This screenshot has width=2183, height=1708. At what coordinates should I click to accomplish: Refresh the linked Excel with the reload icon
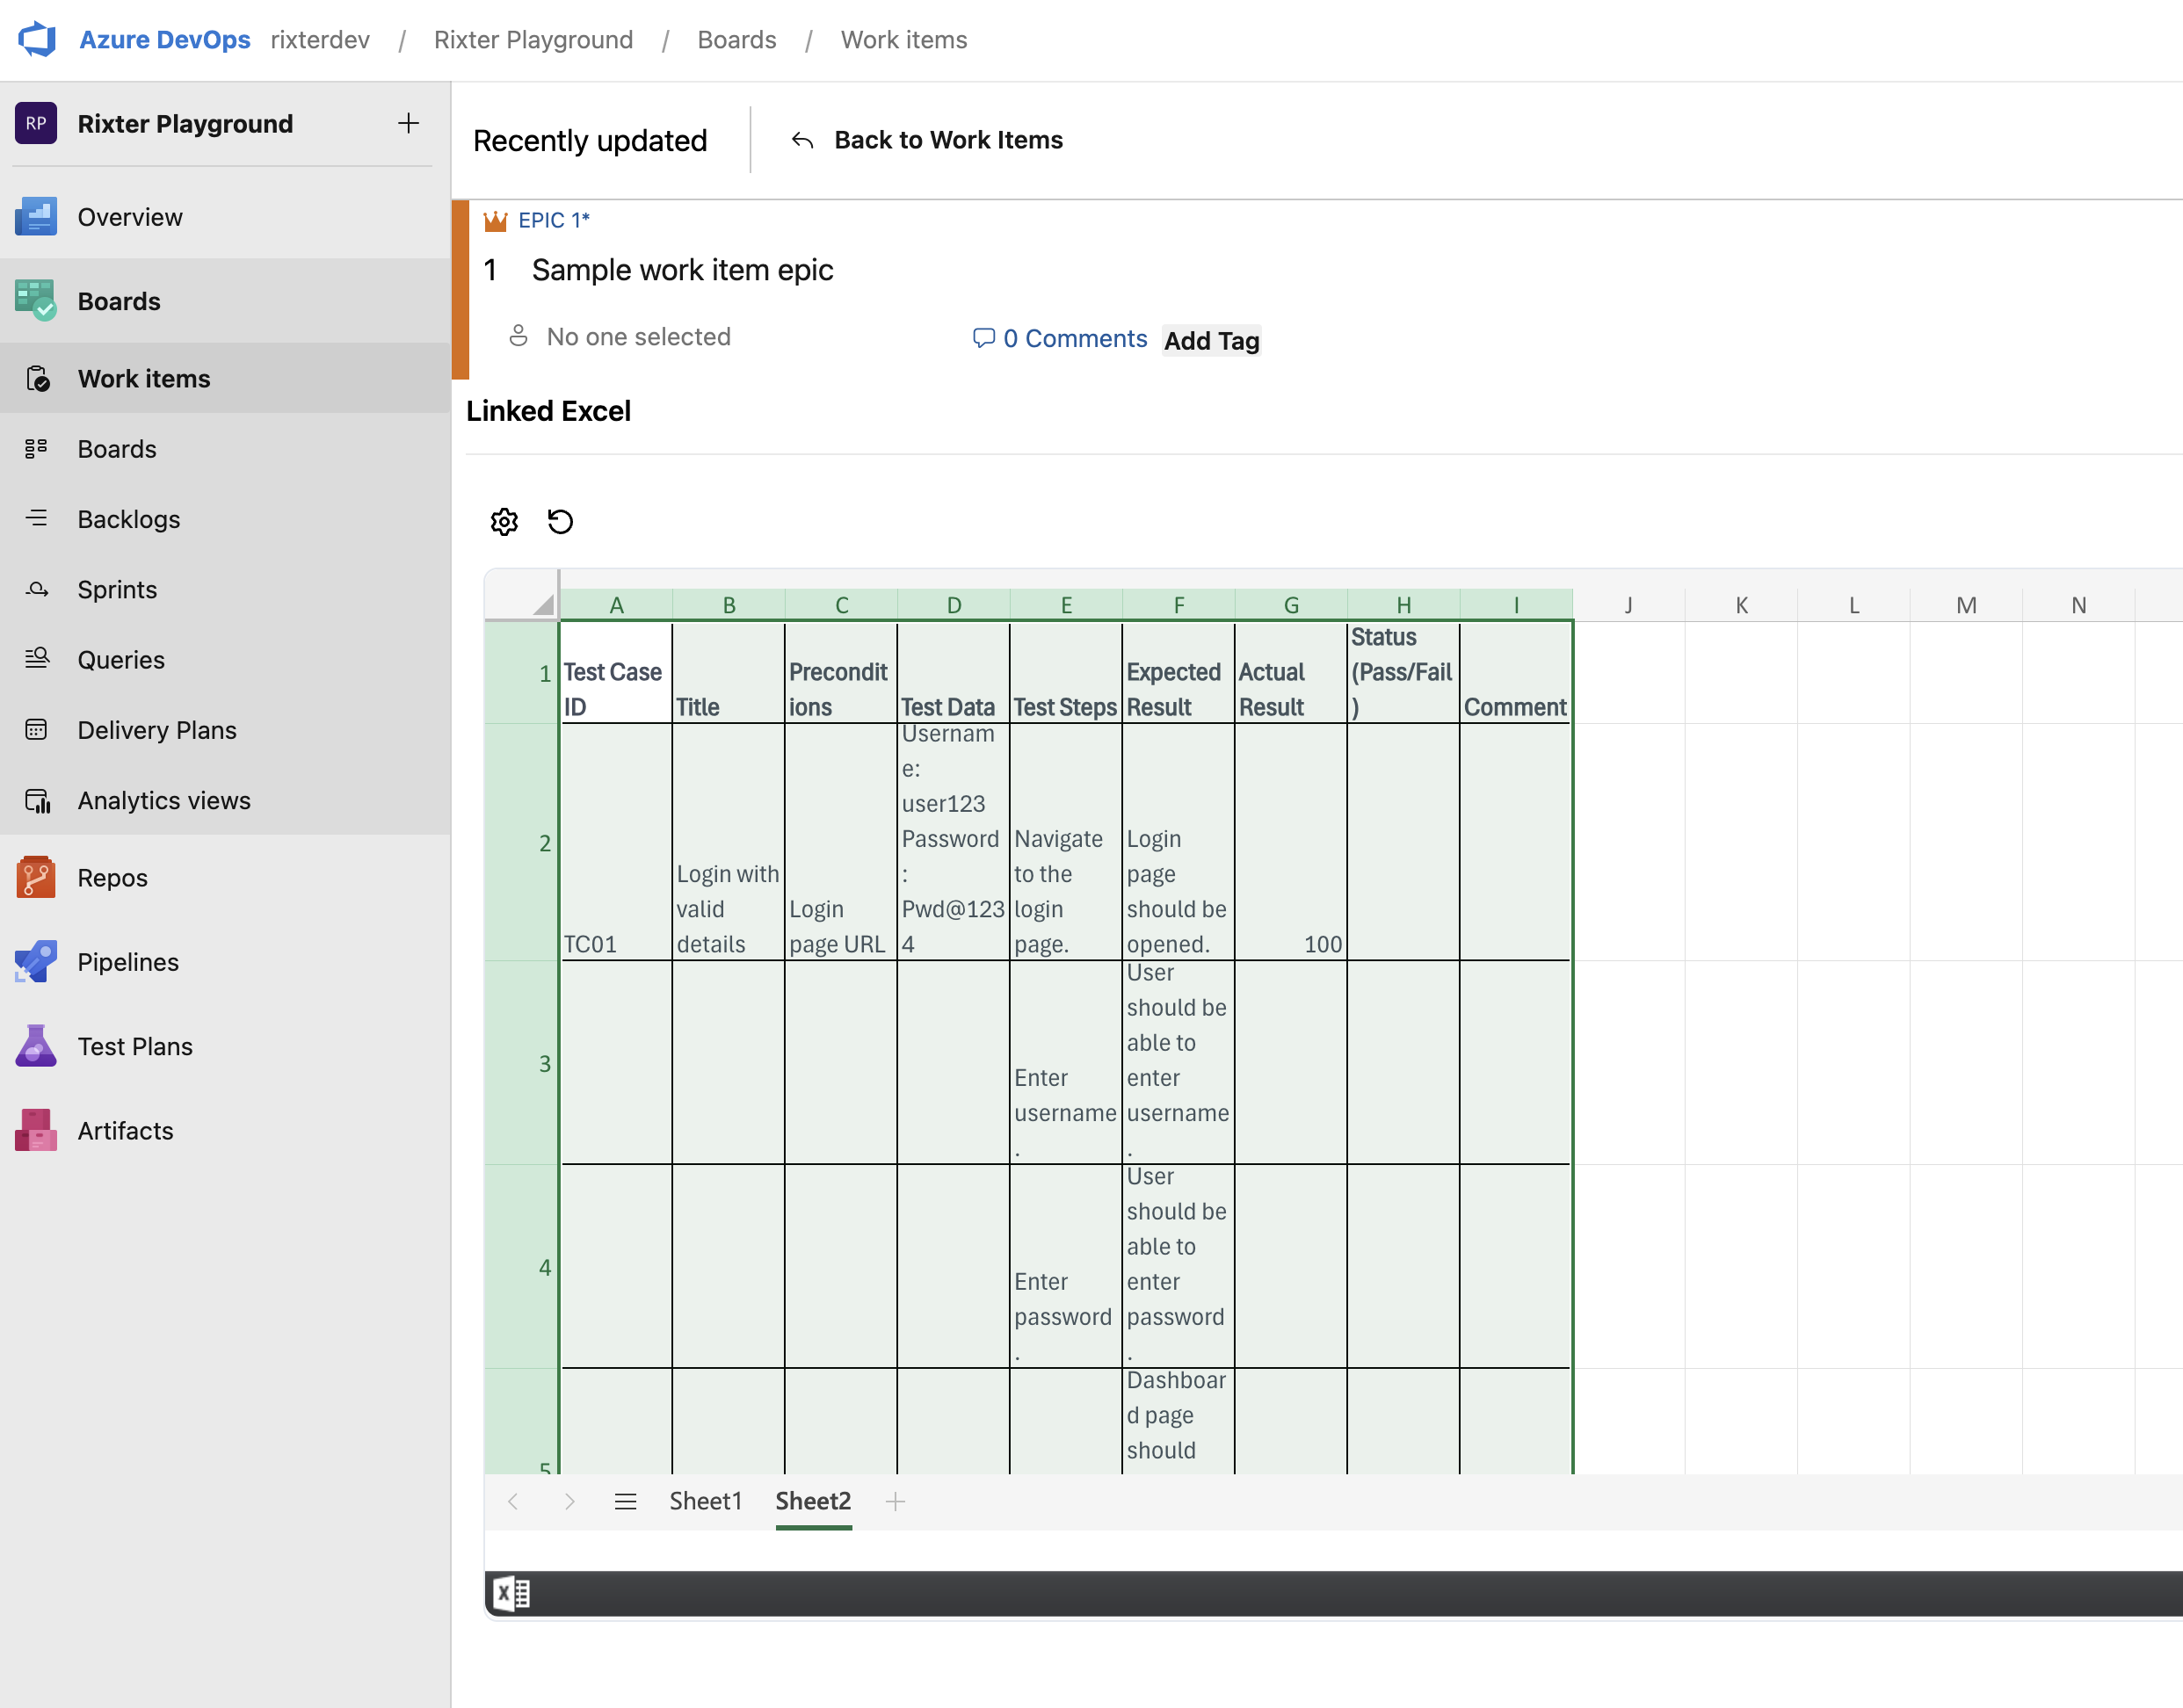tap(560, 521)
